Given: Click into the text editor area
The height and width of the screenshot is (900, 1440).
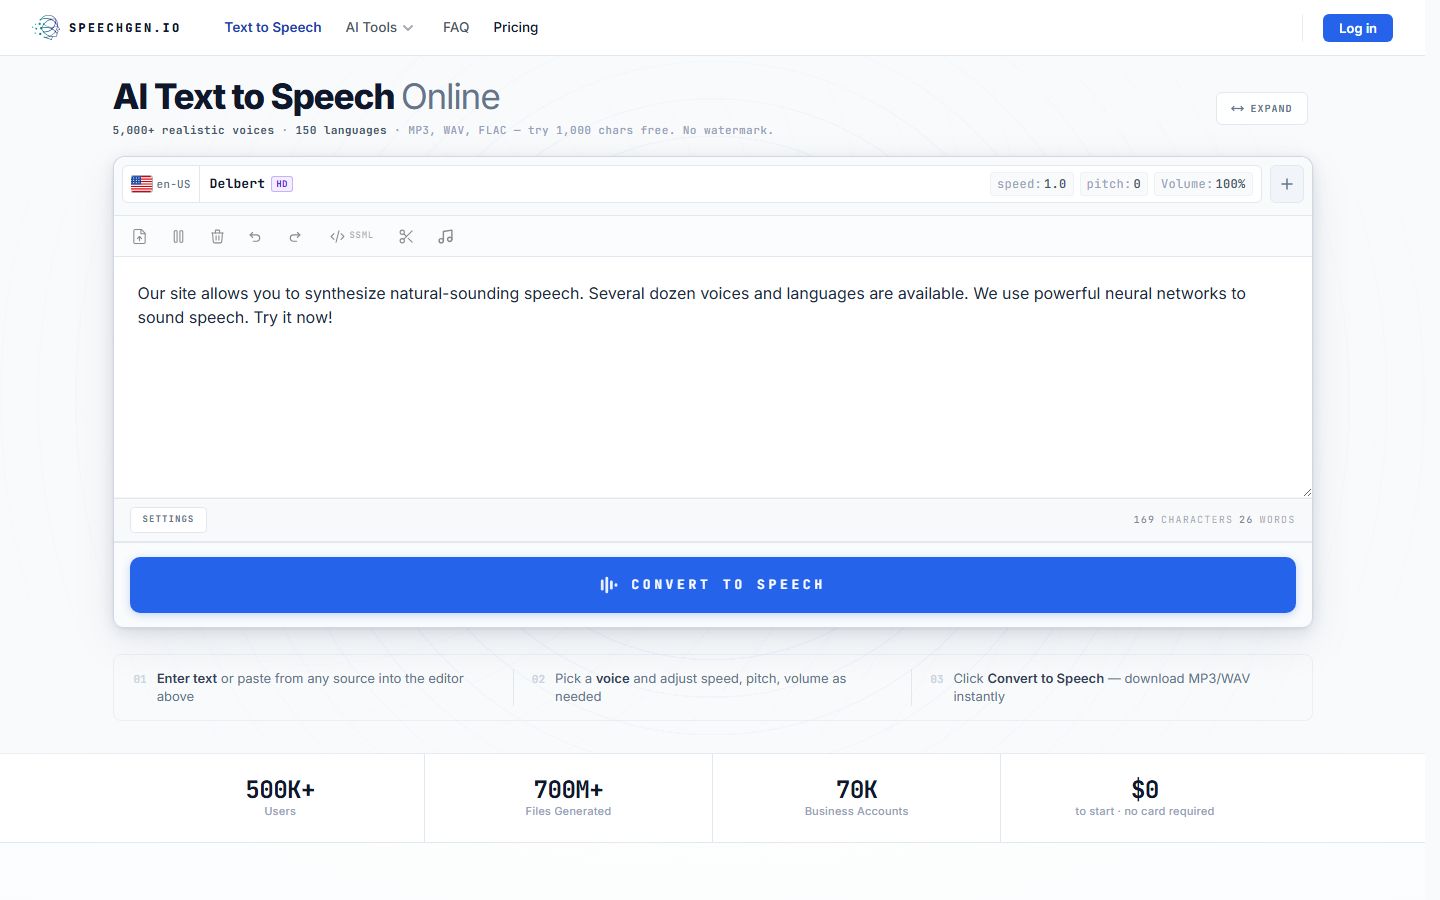Looking at the screenshot, I should (713, 377).
